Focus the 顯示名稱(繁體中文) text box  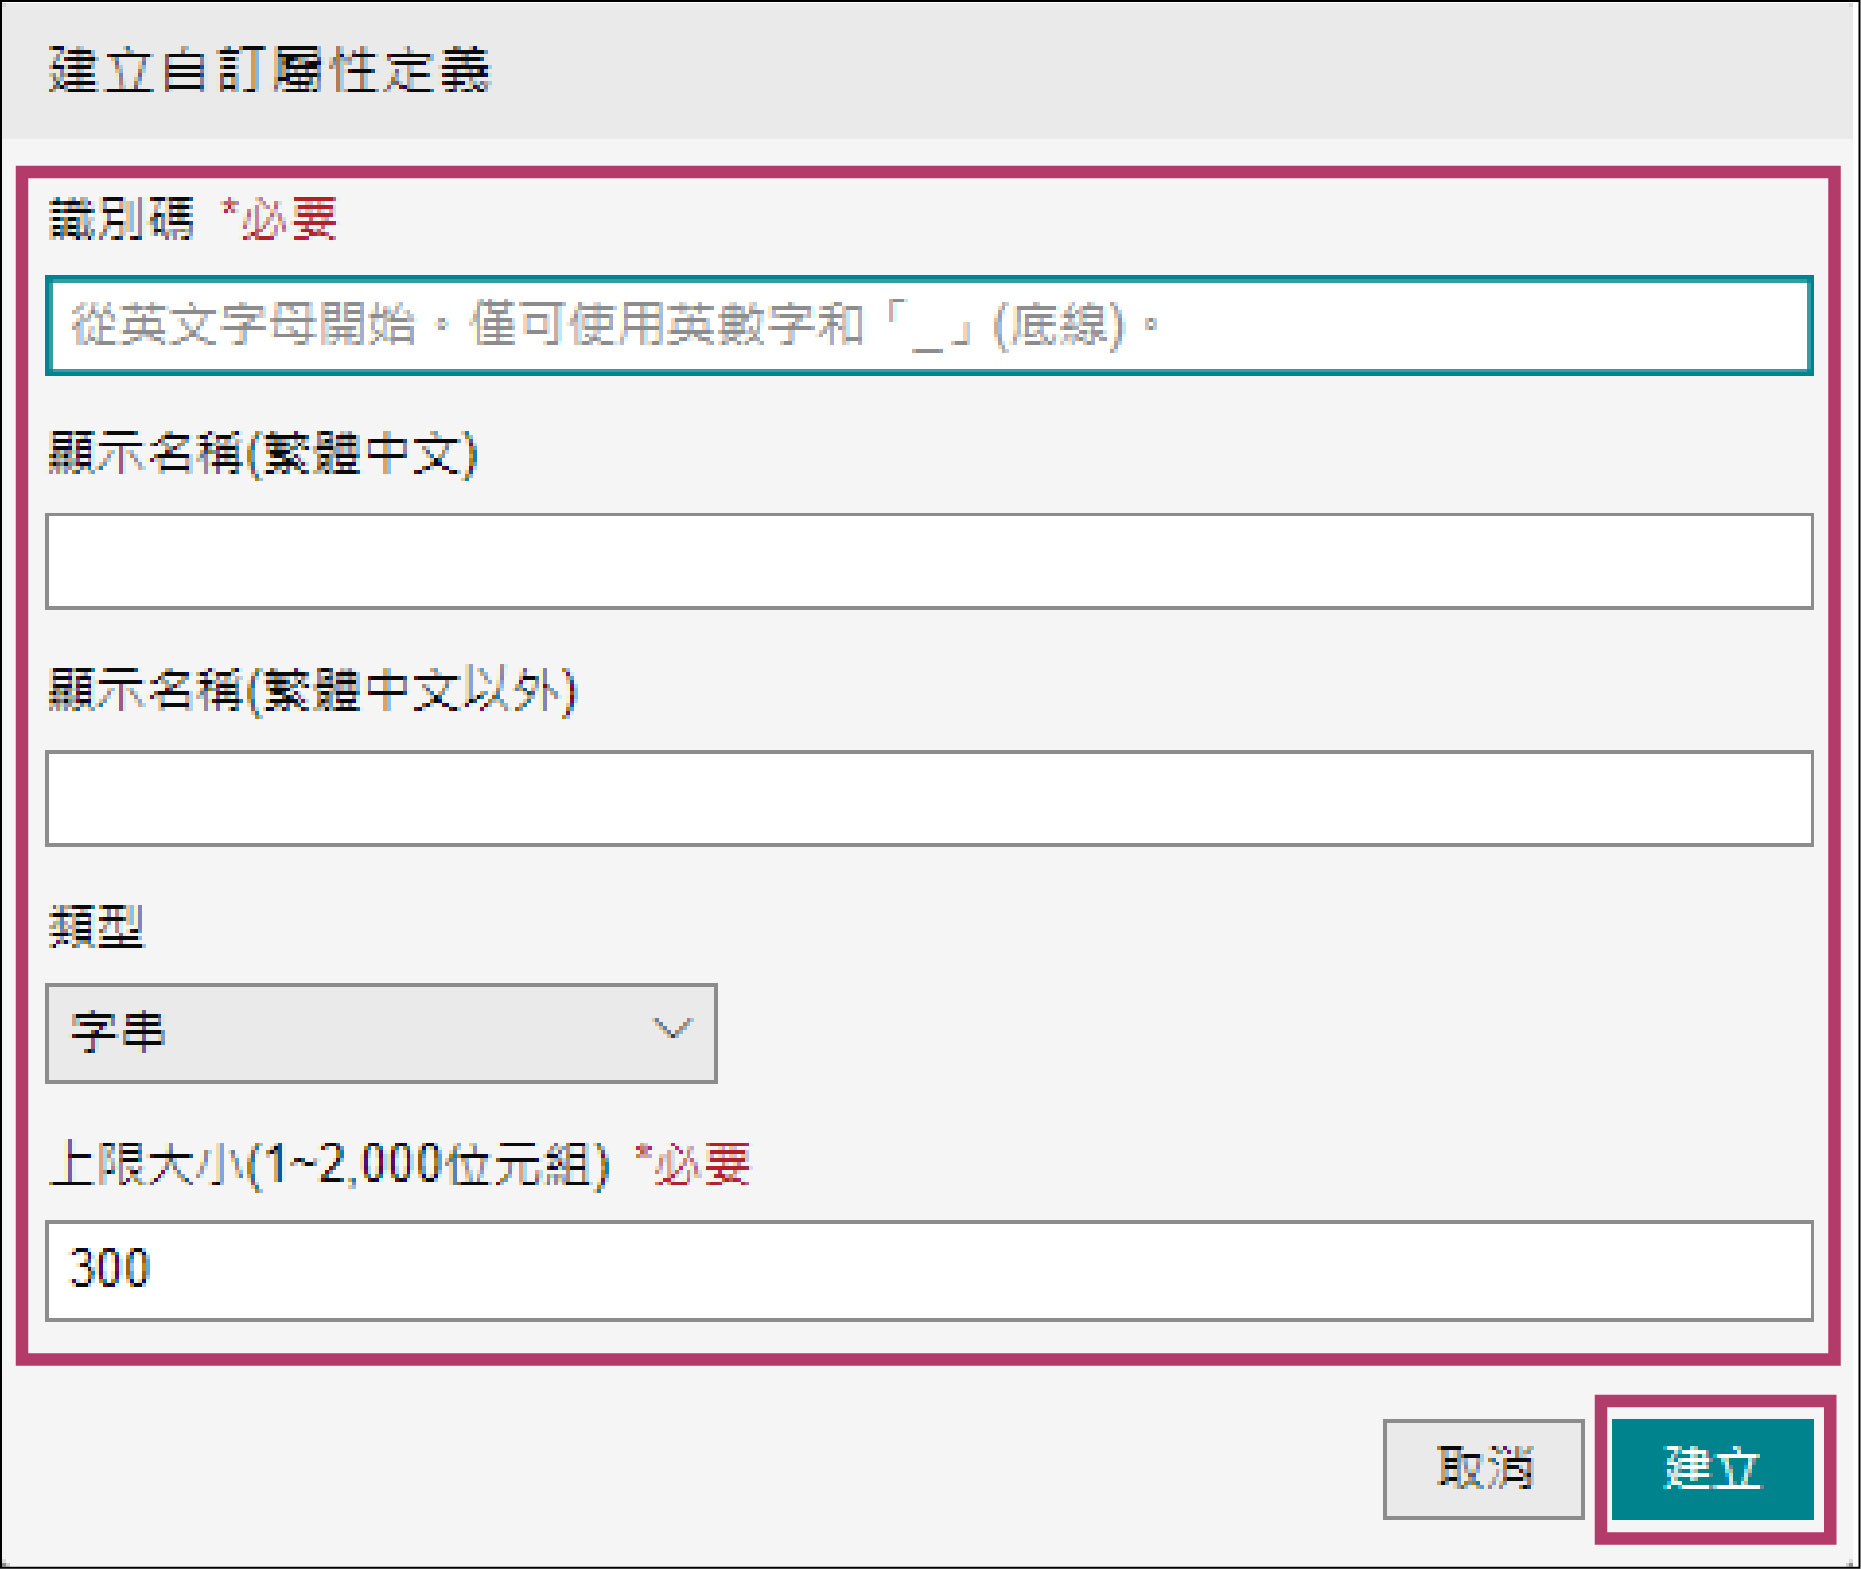pos(928,561)
